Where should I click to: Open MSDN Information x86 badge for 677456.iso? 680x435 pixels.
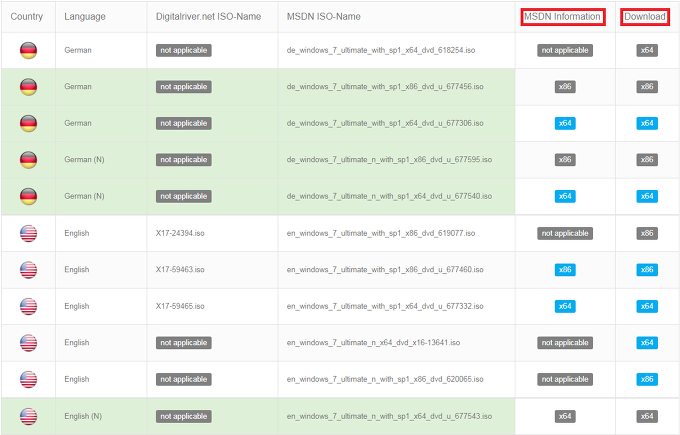[565, 87]
